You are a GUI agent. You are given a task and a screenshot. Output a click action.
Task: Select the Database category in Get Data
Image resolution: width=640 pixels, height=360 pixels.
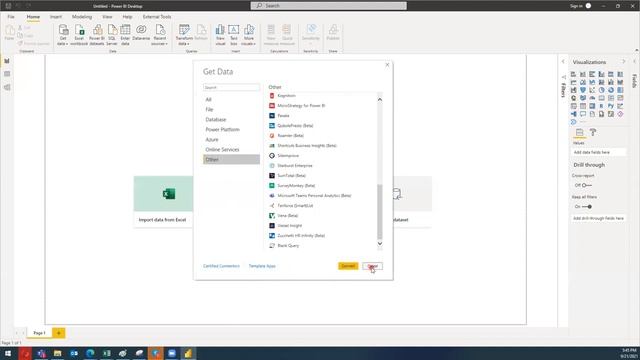coord(231,120)
